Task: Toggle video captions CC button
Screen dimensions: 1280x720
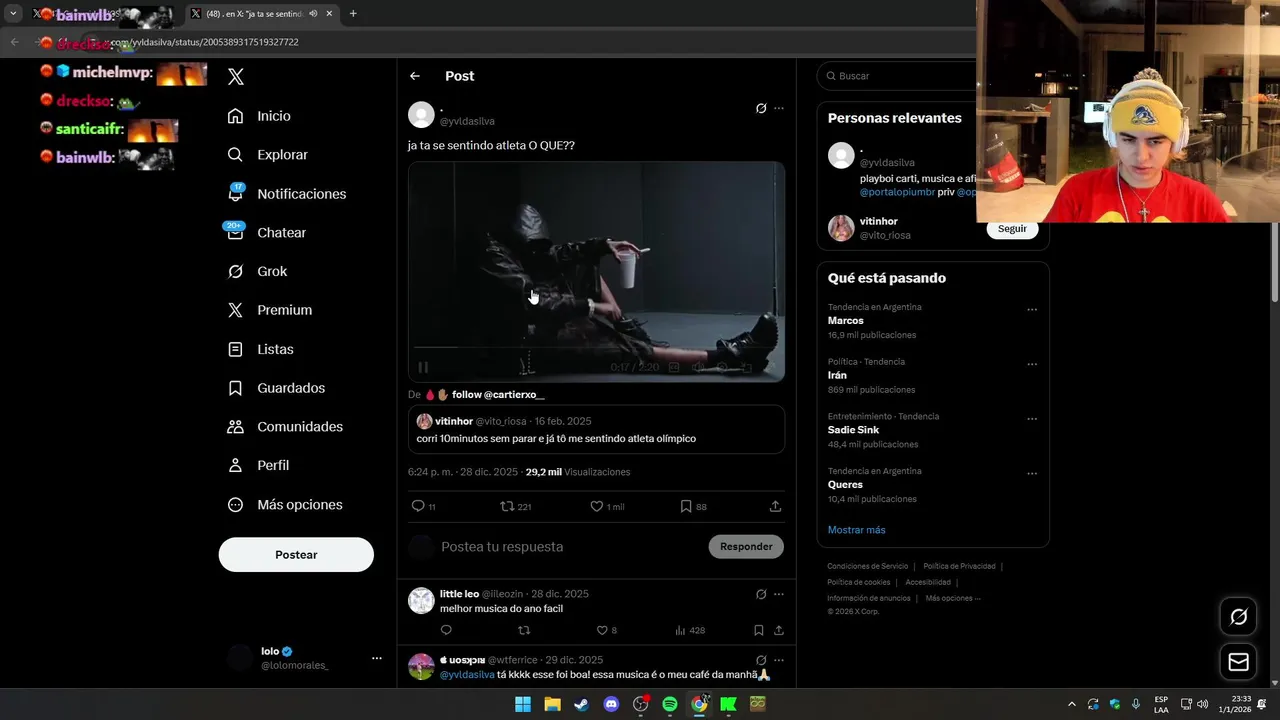Action: pyautogui.click(x=674, y=367)
